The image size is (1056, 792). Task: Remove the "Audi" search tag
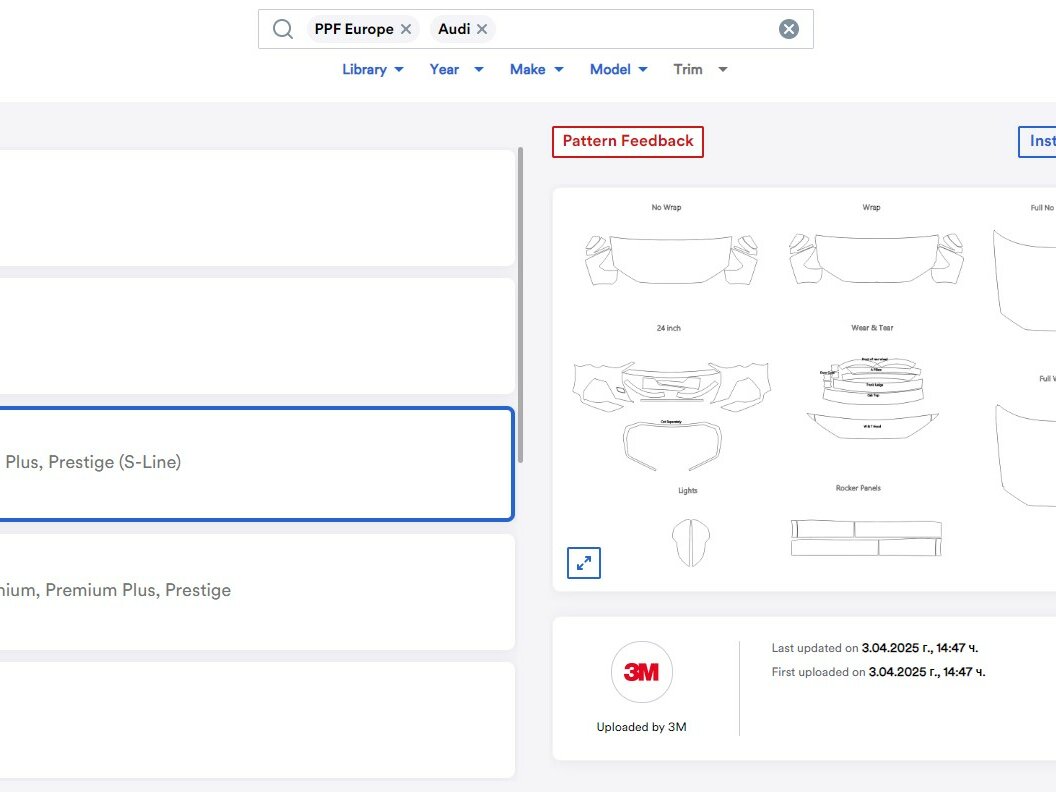(x=482, y=29)
